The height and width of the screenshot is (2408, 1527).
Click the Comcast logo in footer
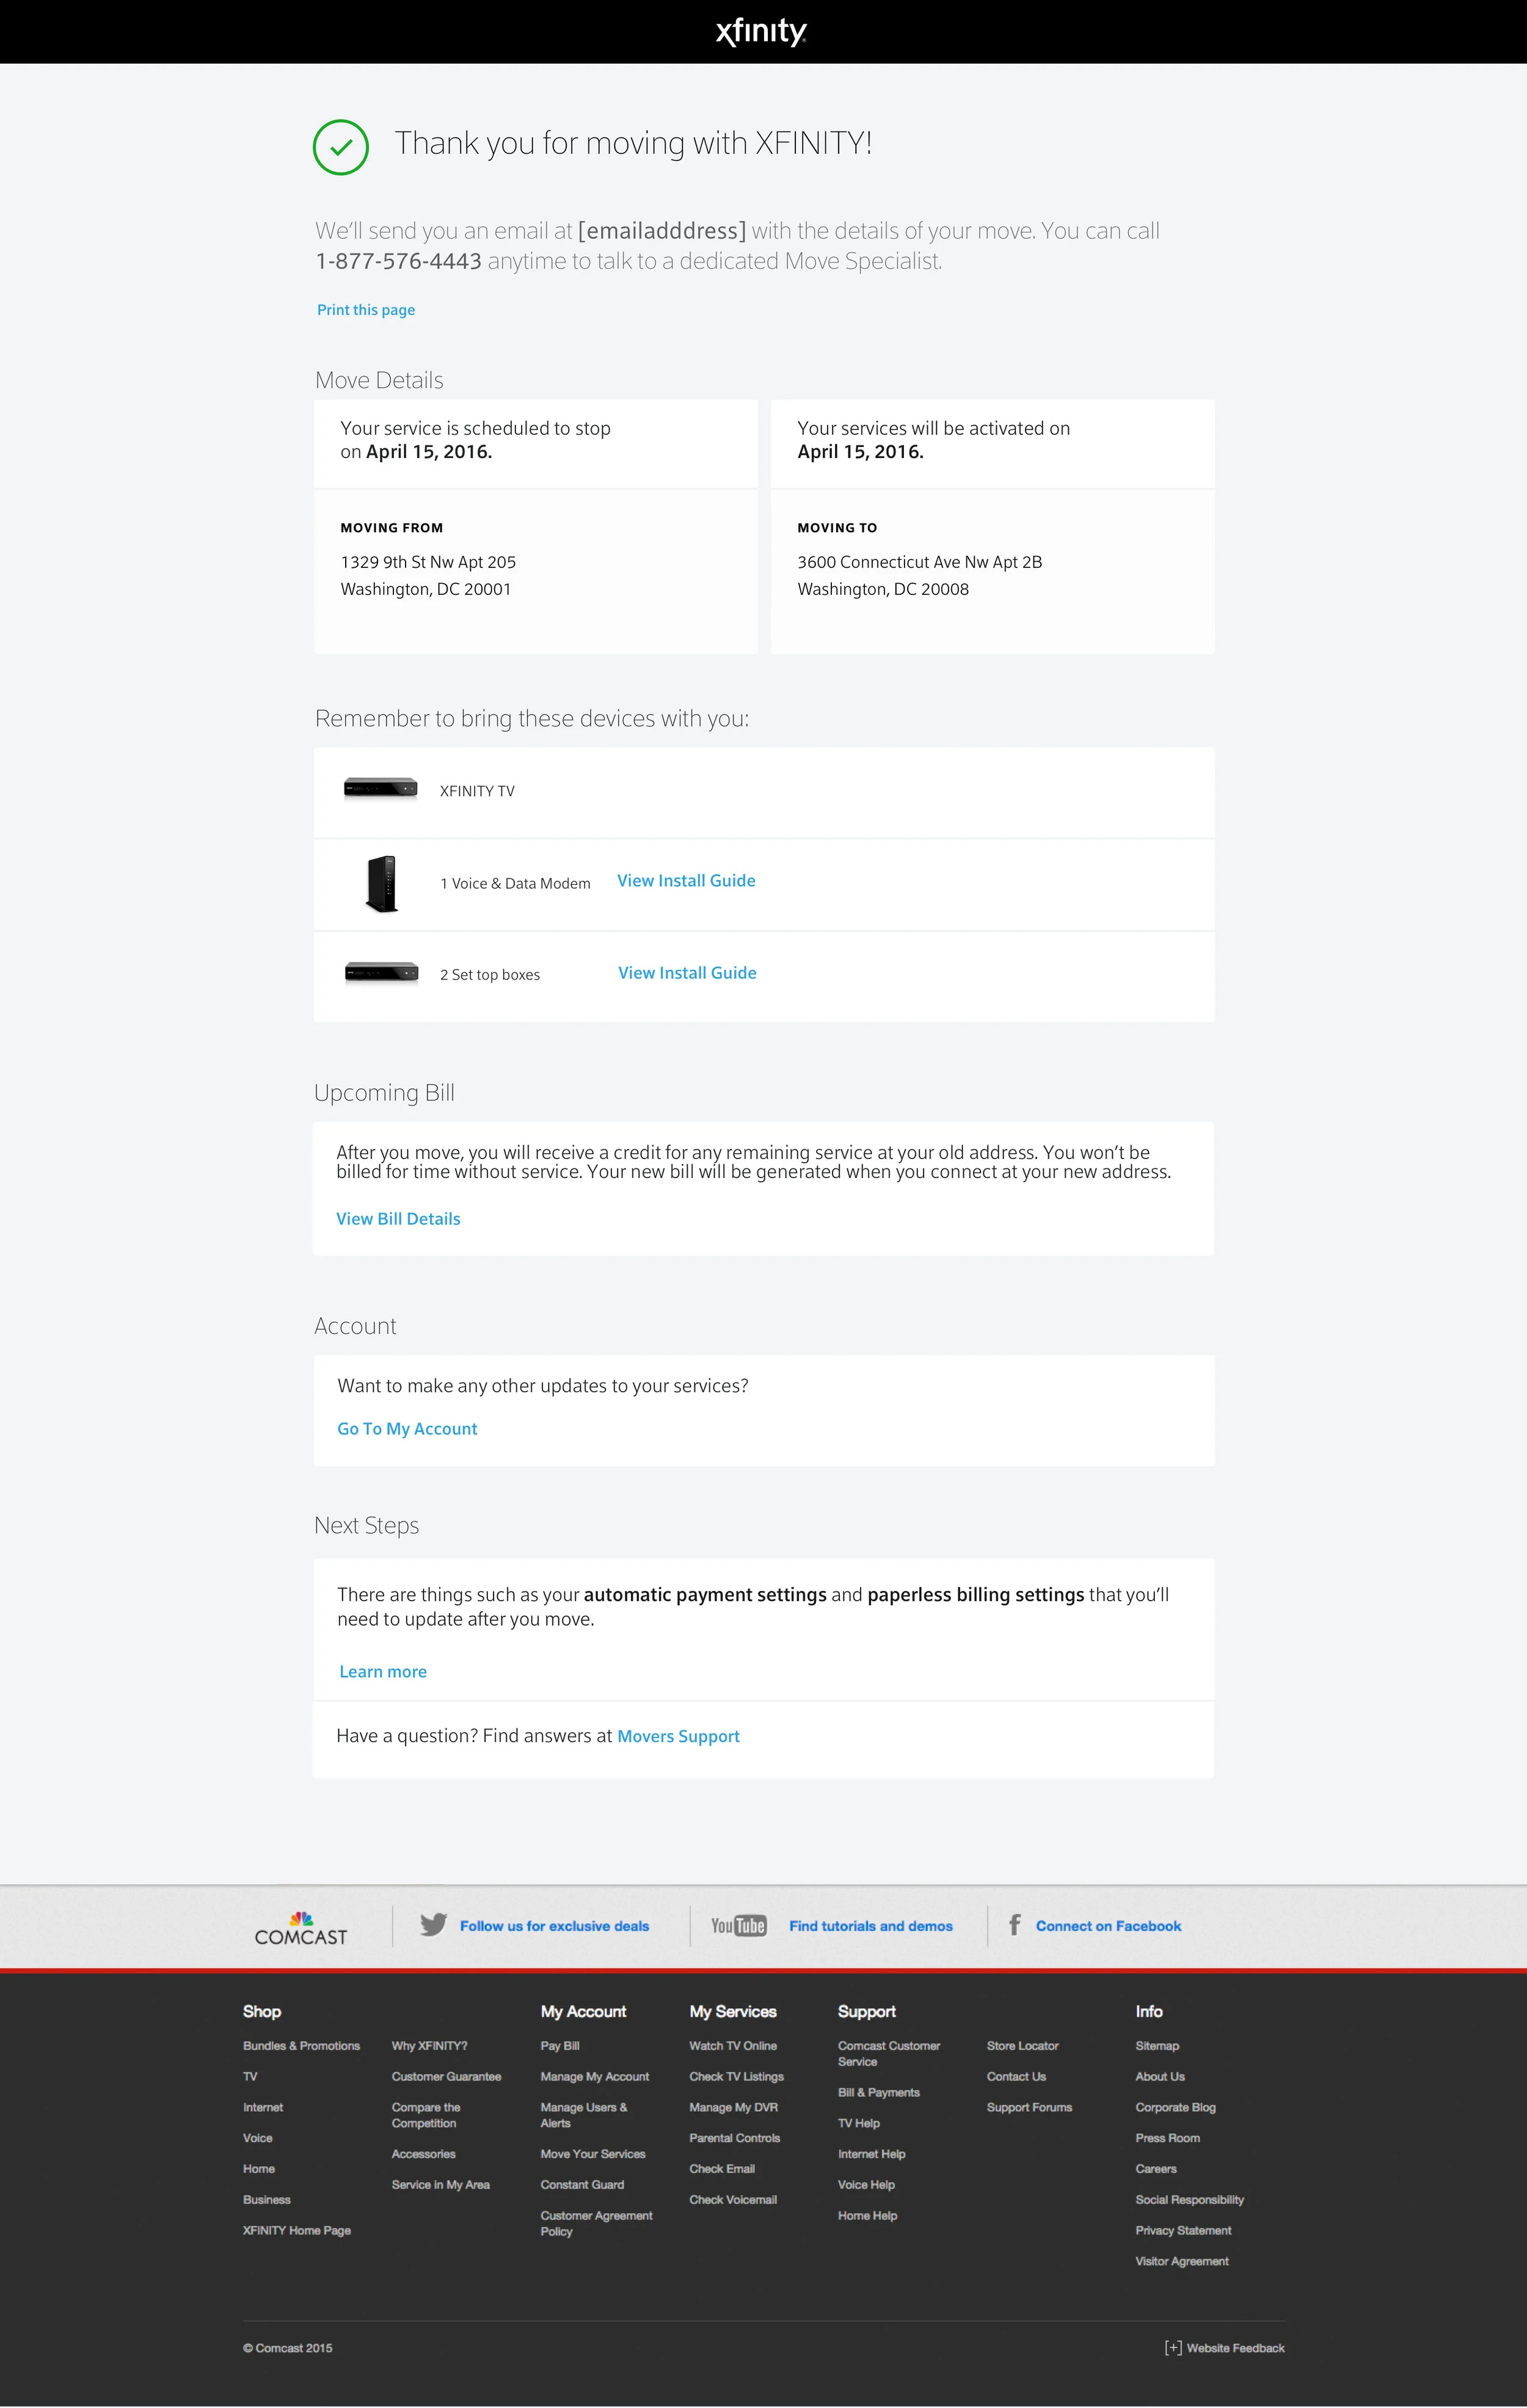click(x=301, y=1930)
